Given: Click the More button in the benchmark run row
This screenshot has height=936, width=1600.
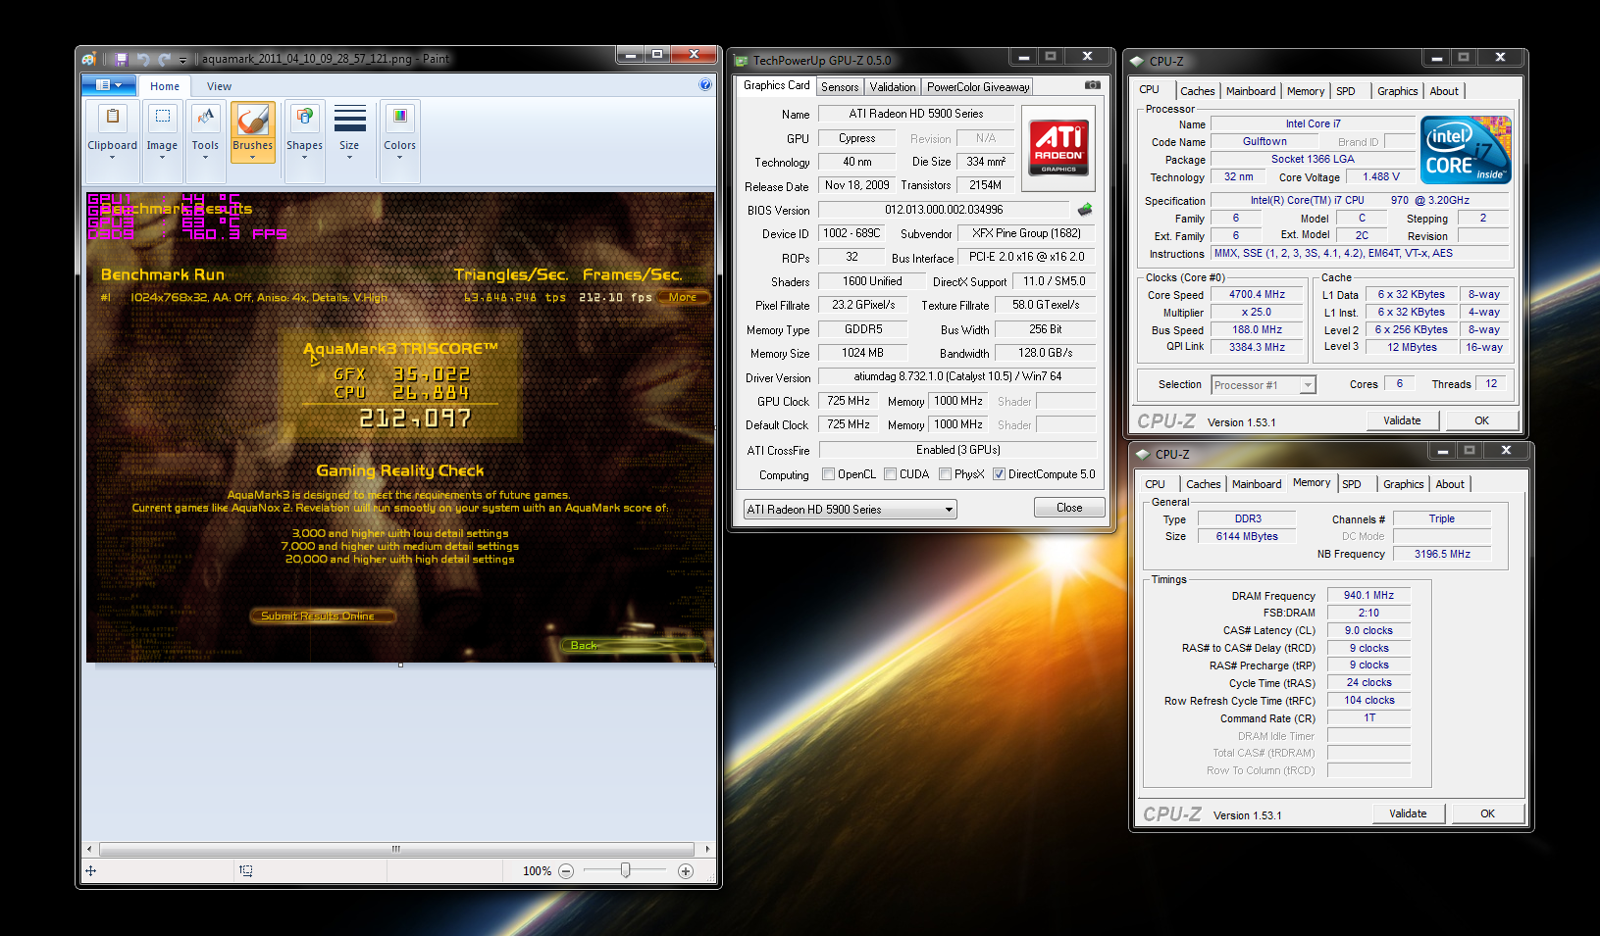Looking at the screenshot, I should [x=683, y=297].
